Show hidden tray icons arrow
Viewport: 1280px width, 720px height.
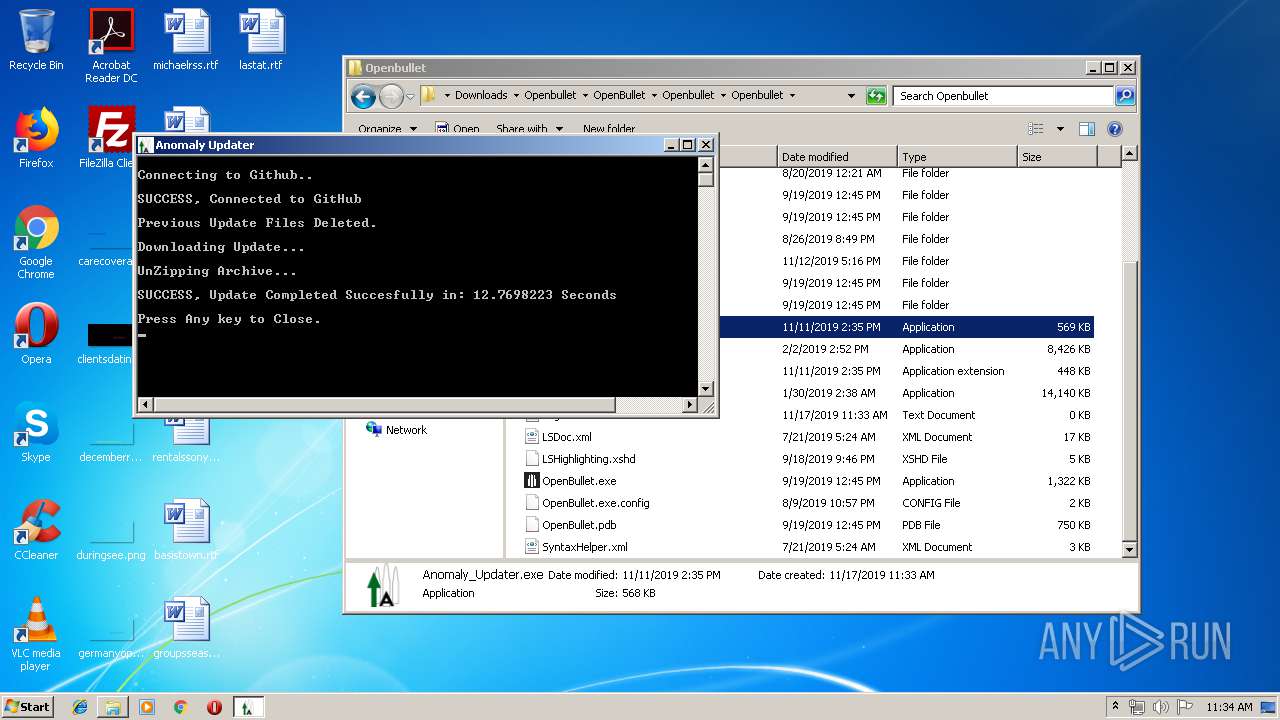[x=1116, y=707]
